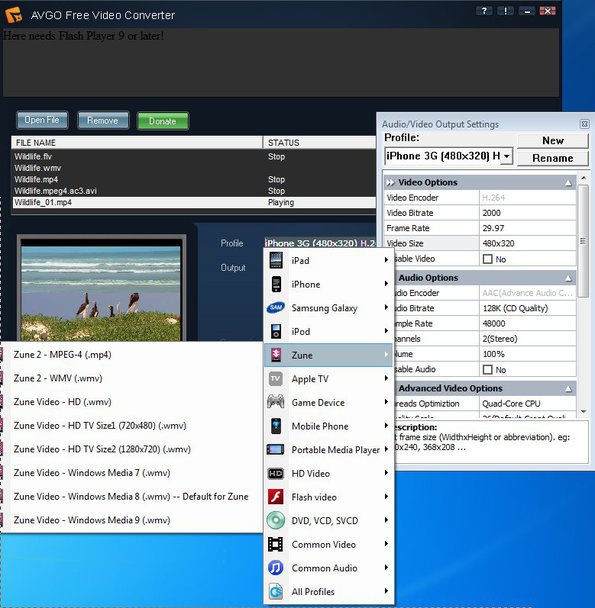Close the Audio/Video Output Settings panel
Image resolution: width=595 pixels, height=608 pixels.
pyautogui.click(x=584, y=124)
